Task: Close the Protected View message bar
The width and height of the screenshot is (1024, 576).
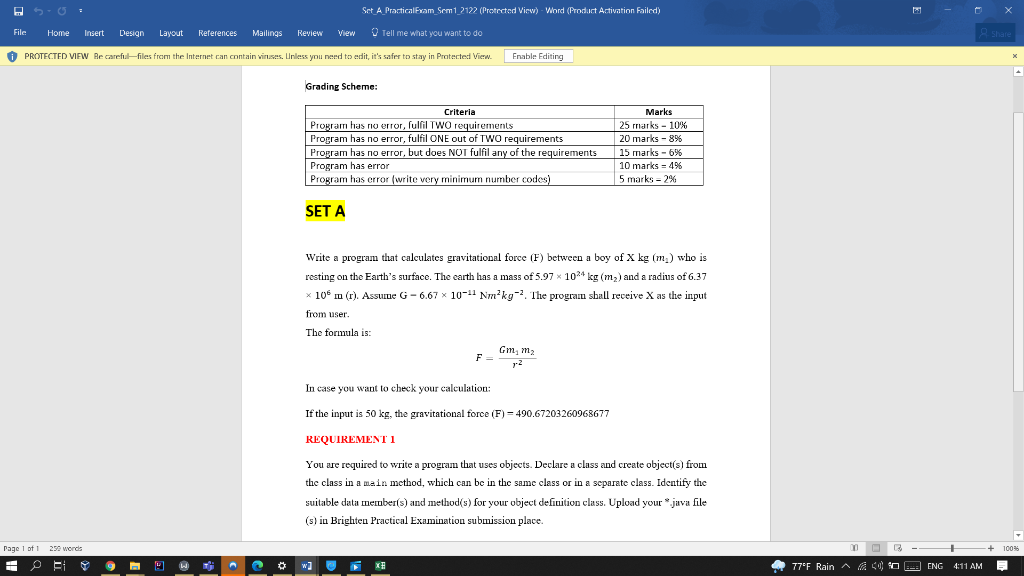Action: click(1015, 56)
